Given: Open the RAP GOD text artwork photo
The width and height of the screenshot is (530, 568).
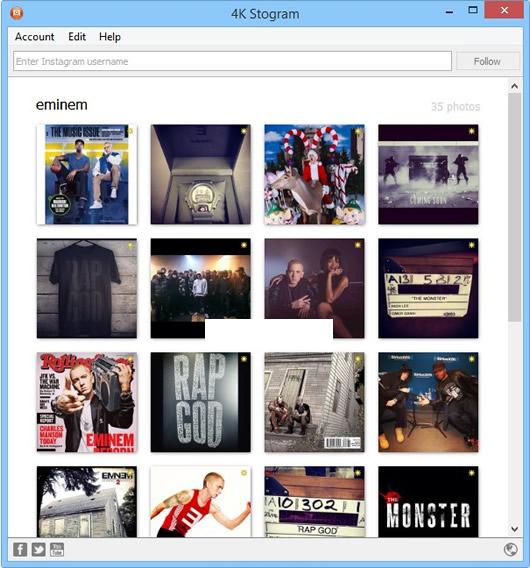Looking at the screenshot, I should (201, 402).
